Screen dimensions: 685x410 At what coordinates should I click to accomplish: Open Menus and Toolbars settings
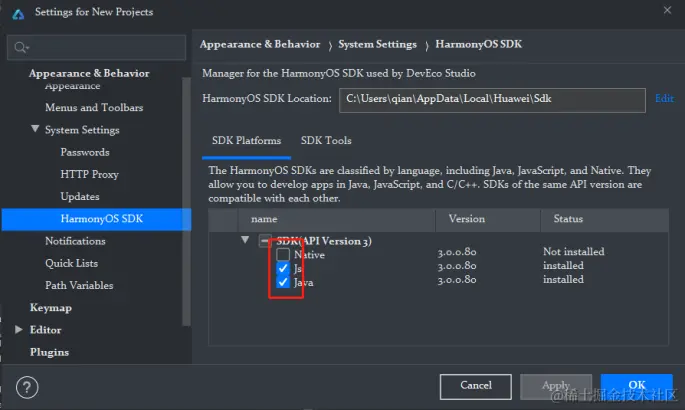(94, 107)
